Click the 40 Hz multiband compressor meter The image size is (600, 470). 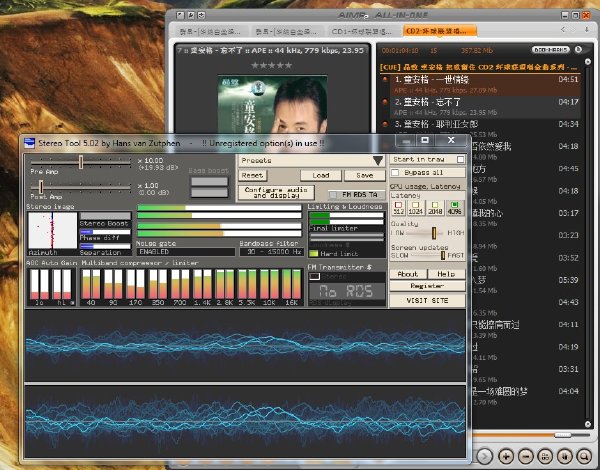pyautogui.click(x=91, y=284)
